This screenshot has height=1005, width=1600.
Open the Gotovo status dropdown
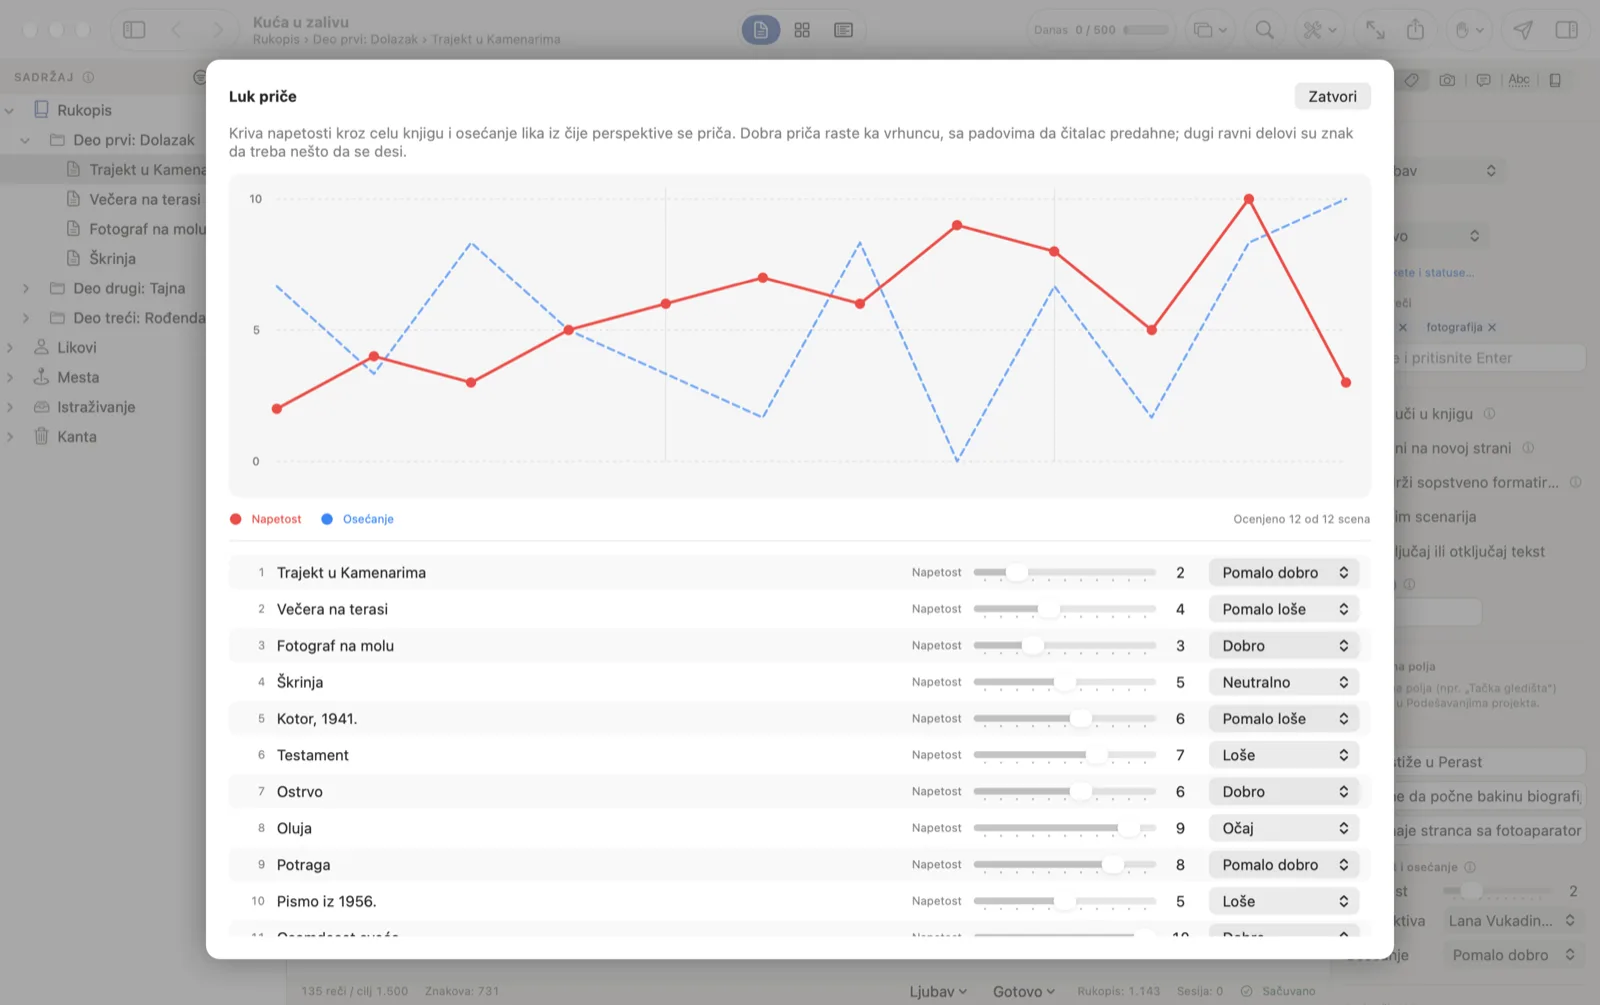tap(1024, 991)
